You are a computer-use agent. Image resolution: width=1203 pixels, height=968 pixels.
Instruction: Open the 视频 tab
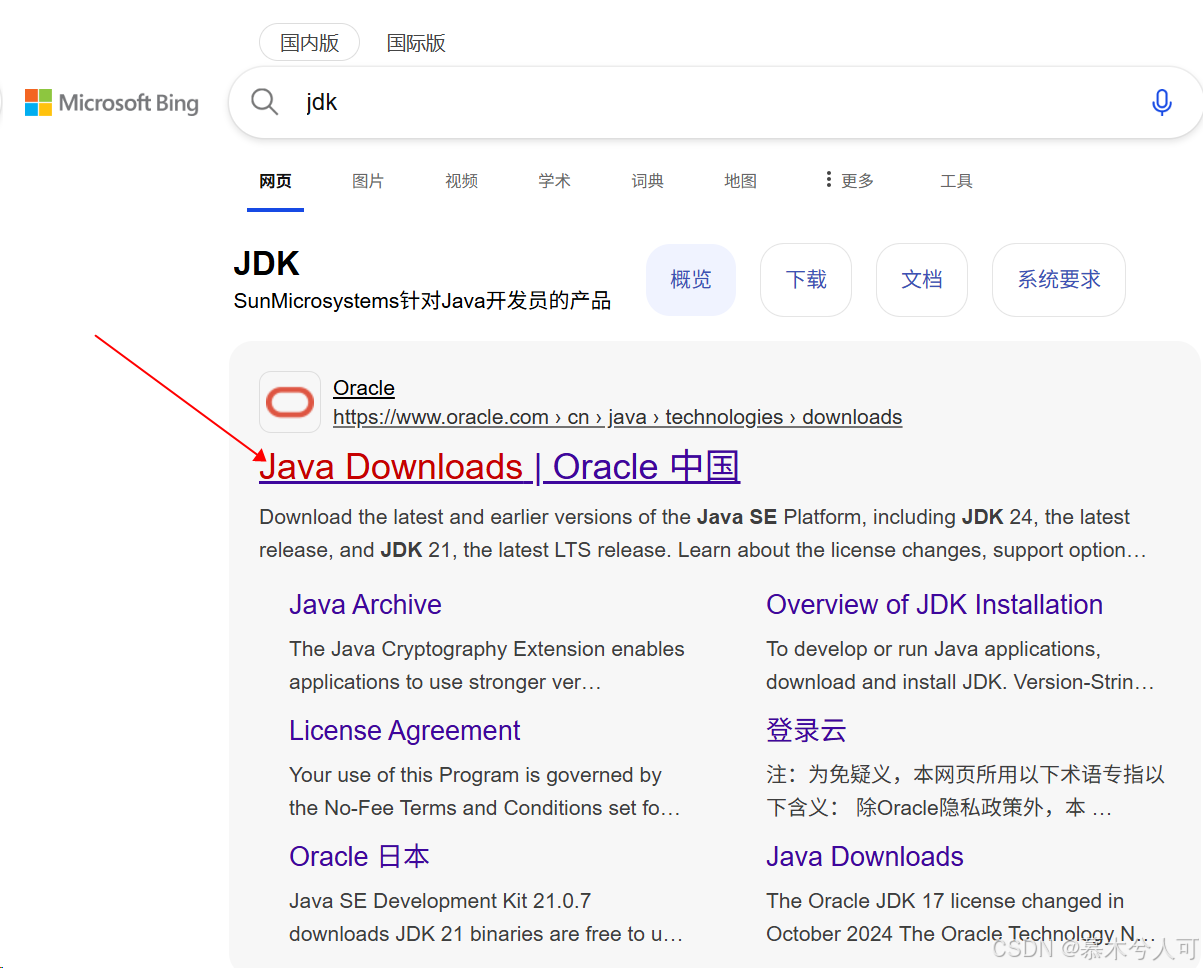(461, 181)
